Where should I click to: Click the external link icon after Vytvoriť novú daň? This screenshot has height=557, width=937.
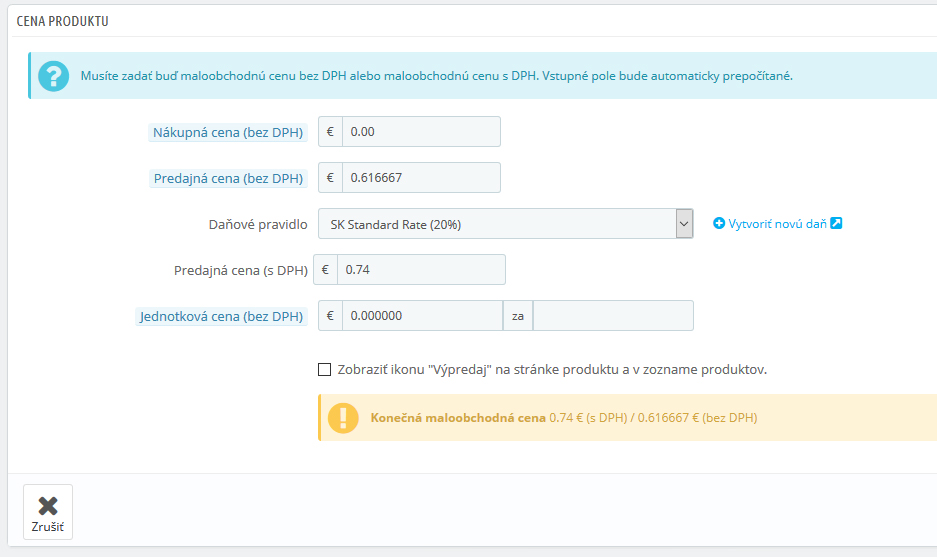click(x=836, y=223)
